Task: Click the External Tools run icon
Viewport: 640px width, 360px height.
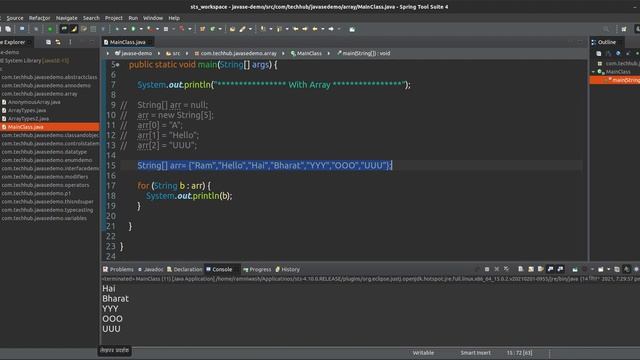Action: click(182, 29)
